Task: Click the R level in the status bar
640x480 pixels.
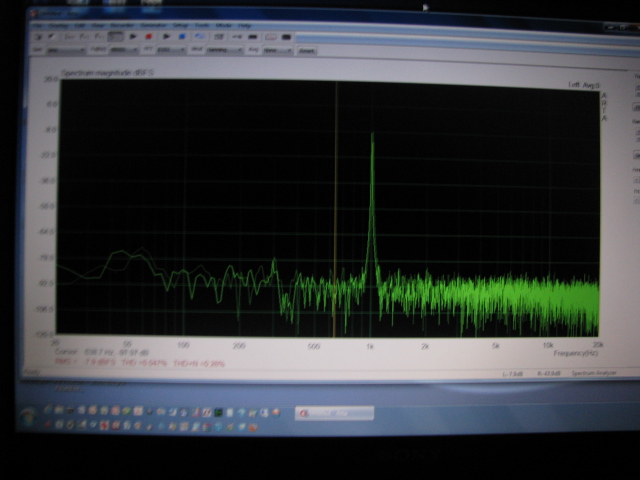Action: click(549, 373)
